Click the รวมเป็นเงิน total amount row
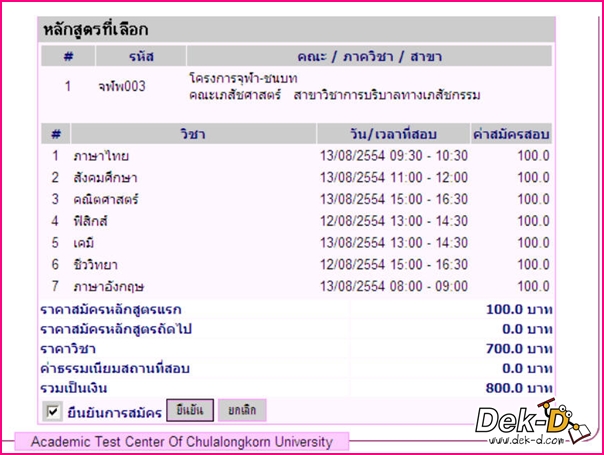 coord(295,388)
